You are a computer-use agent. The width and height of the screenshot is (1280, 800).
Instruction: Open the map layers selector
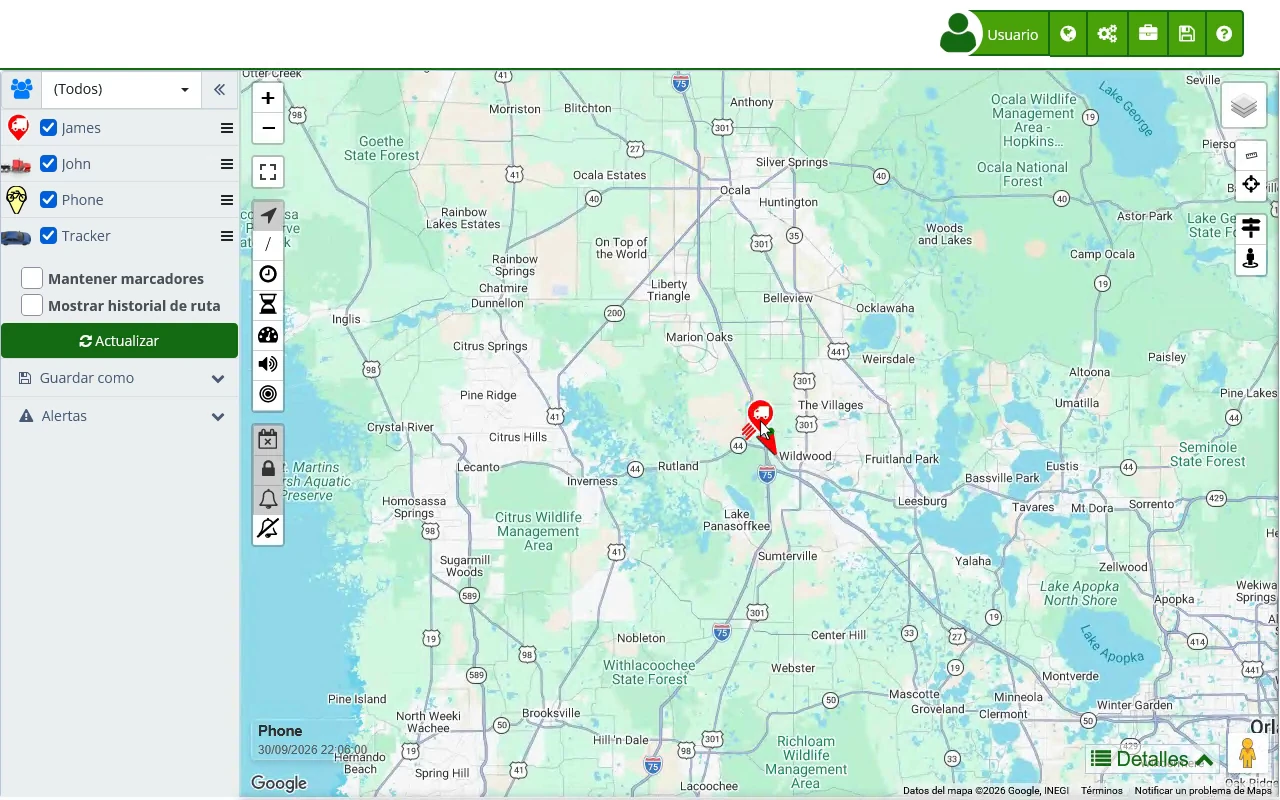[1244, 106]
